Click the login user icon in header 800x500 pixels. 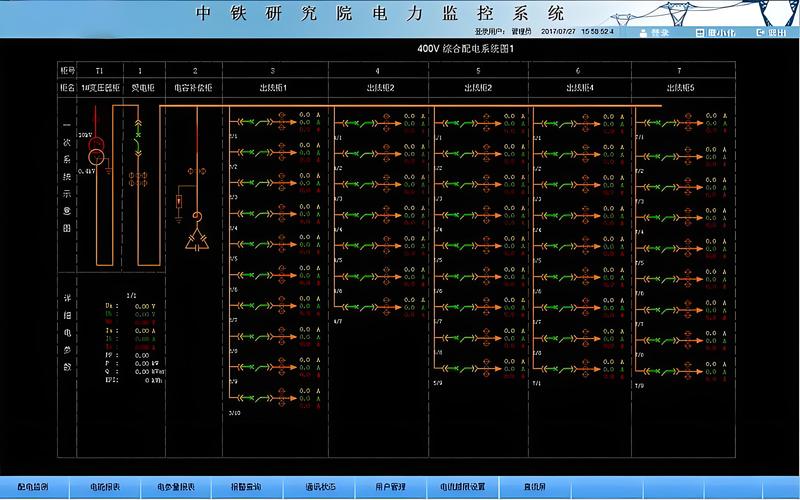[x=643, y=32]
